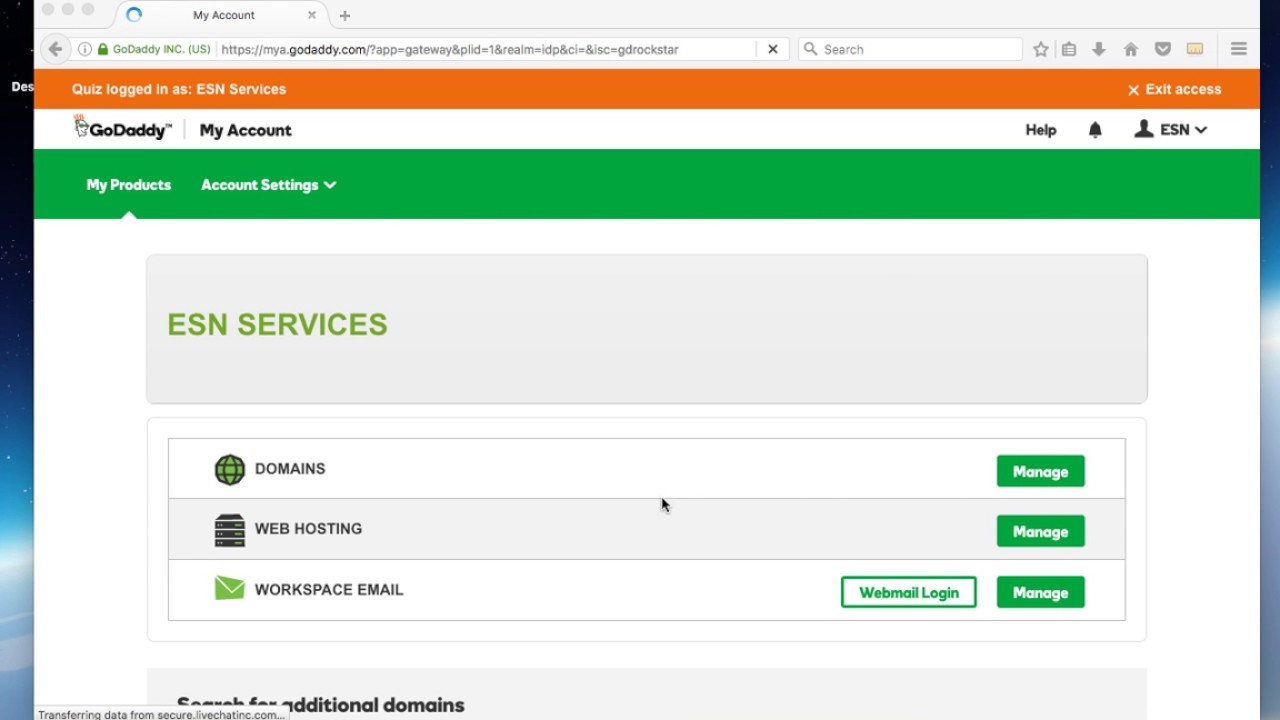Click the search magnifier icon
1280x720 pixels.
point(811,49)
